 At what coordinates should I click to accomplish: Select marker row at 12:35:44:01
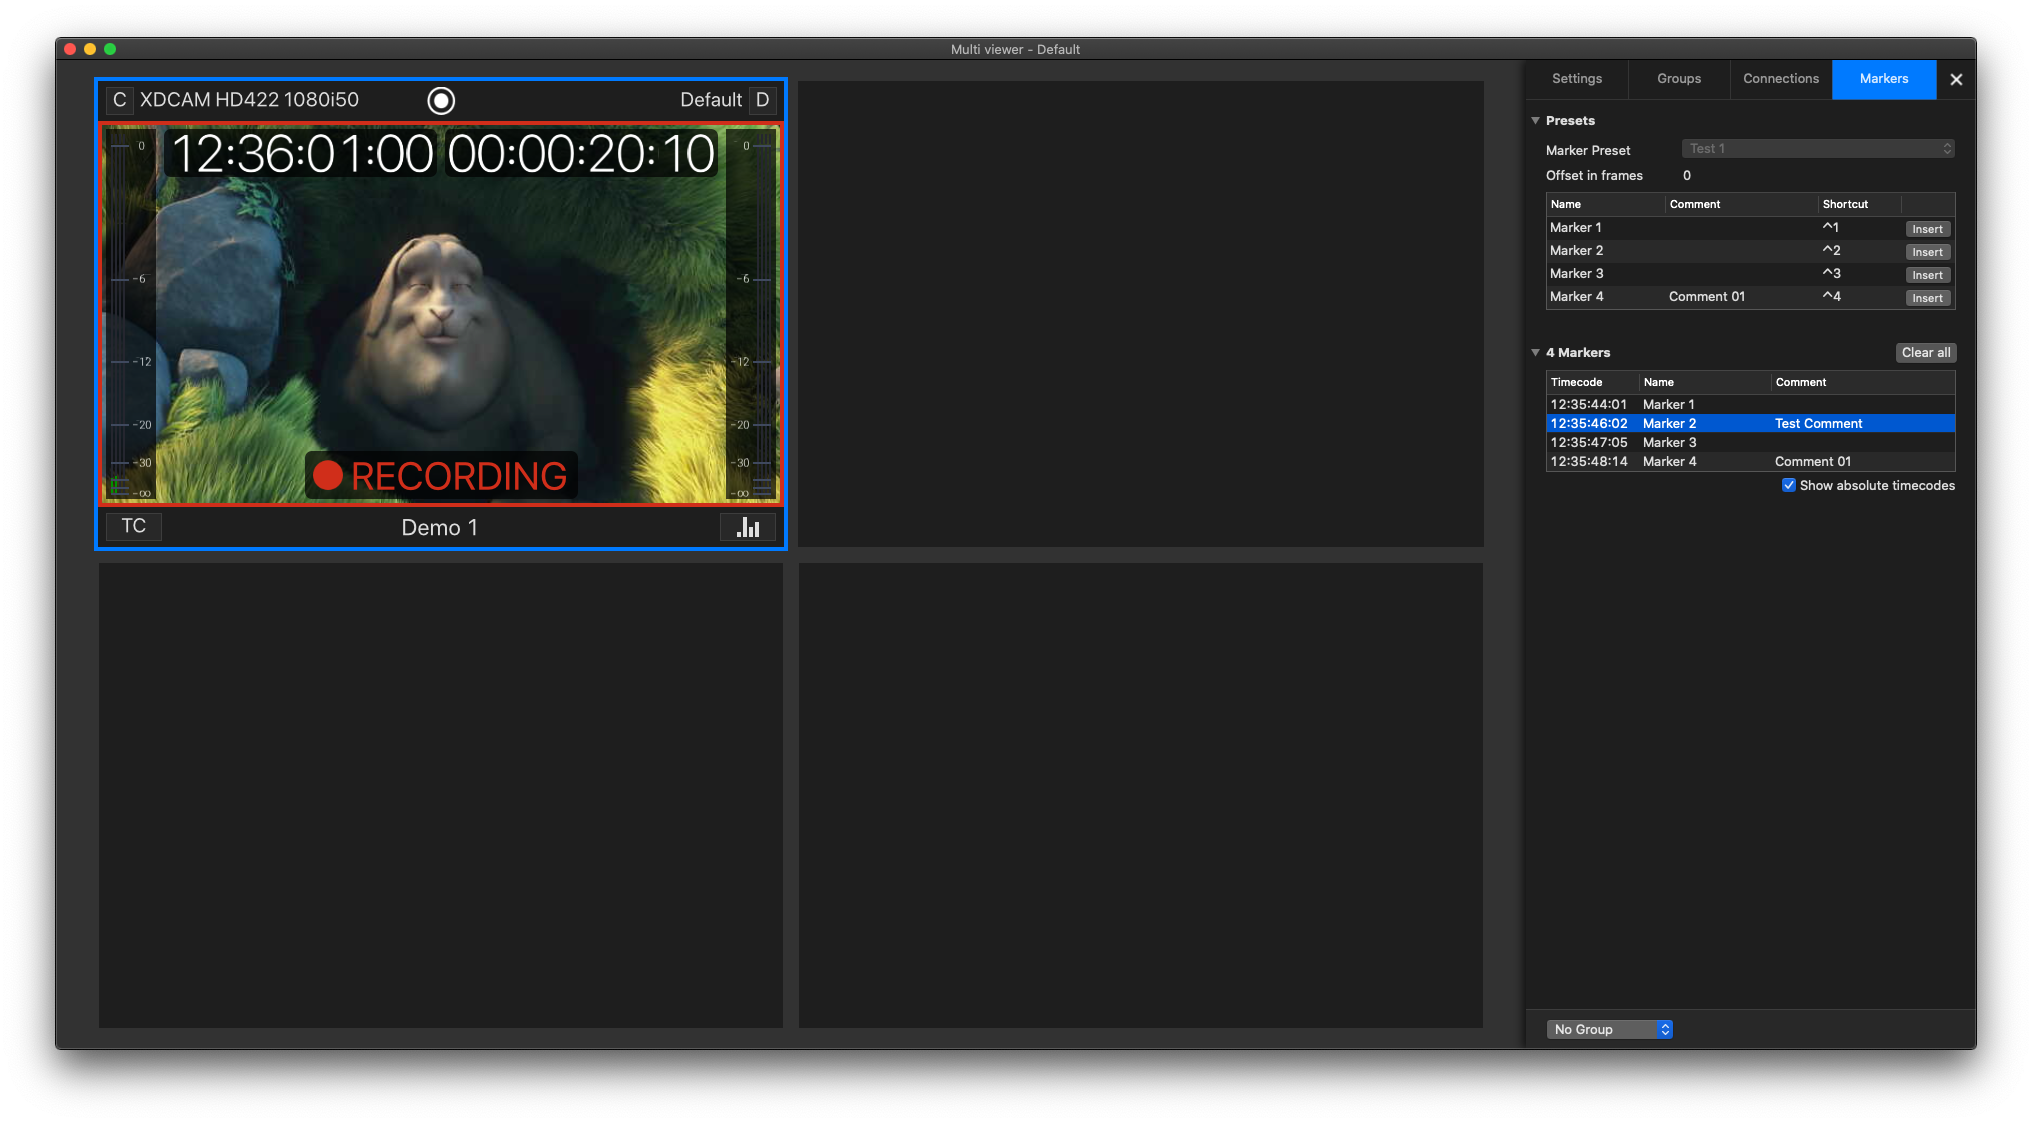coord(1750,404)
